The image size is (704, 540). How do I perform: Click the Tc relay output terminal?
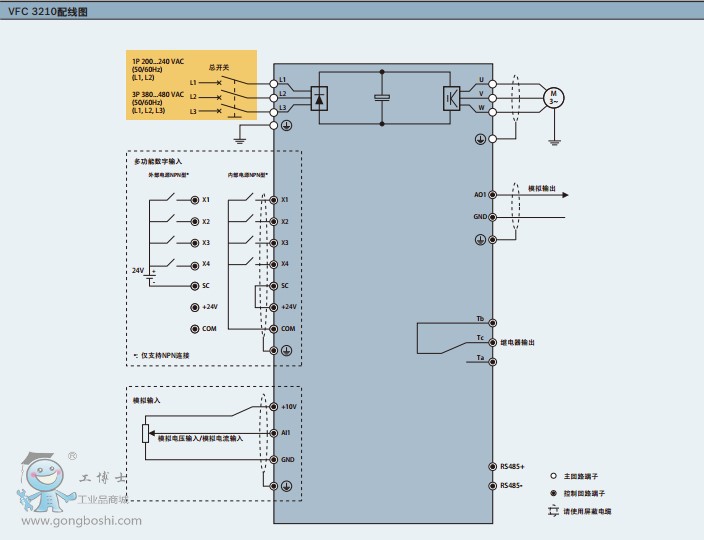click(492, 341)
